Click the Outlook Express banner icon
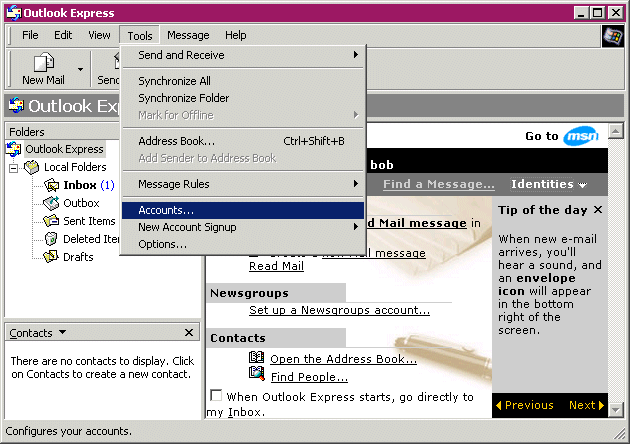This screenshot has height=444, width=630. [16, 105]
